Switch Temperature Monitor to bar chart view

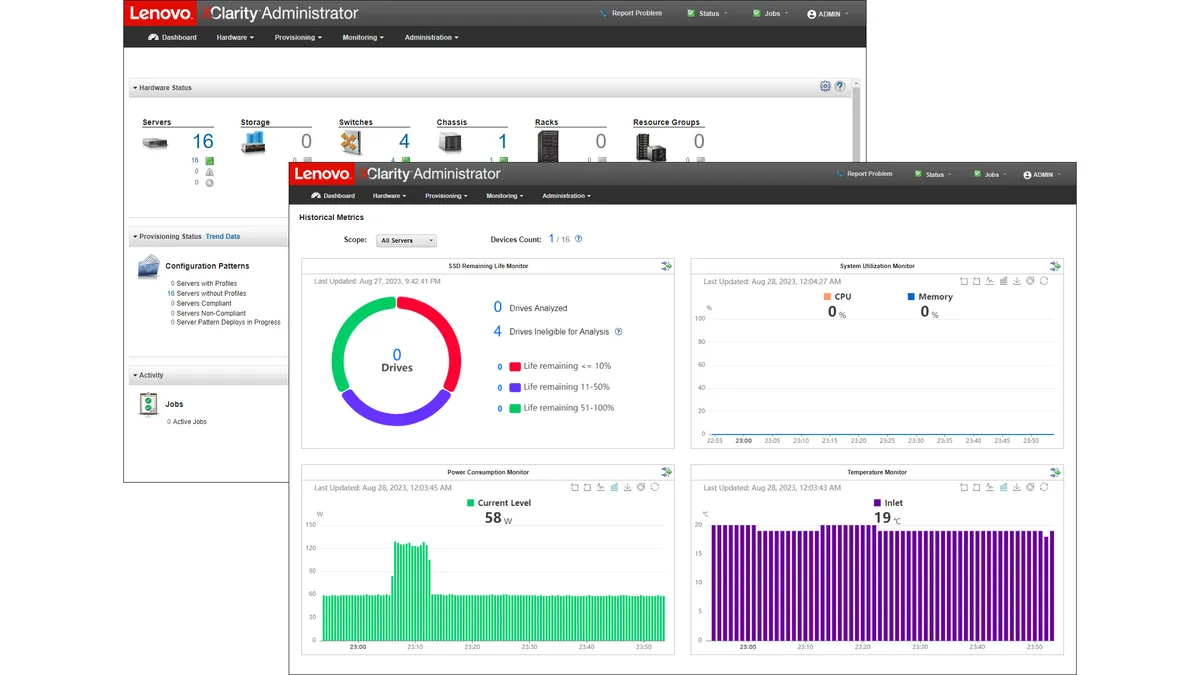point(1003,488)
